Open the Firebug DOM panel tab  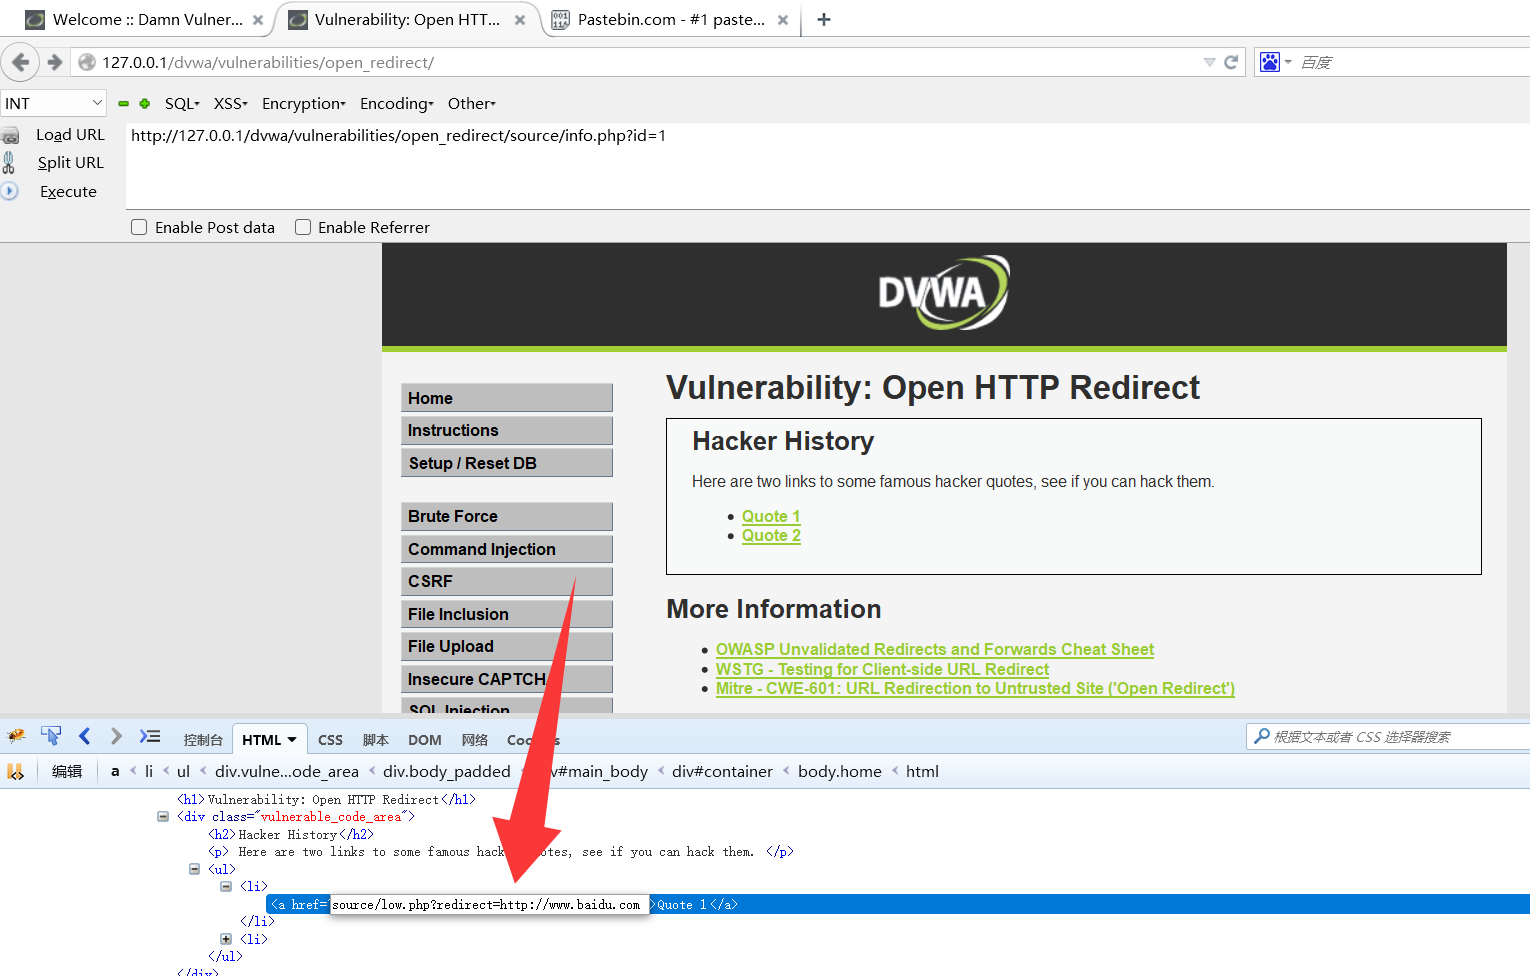[x=425, y=740]
